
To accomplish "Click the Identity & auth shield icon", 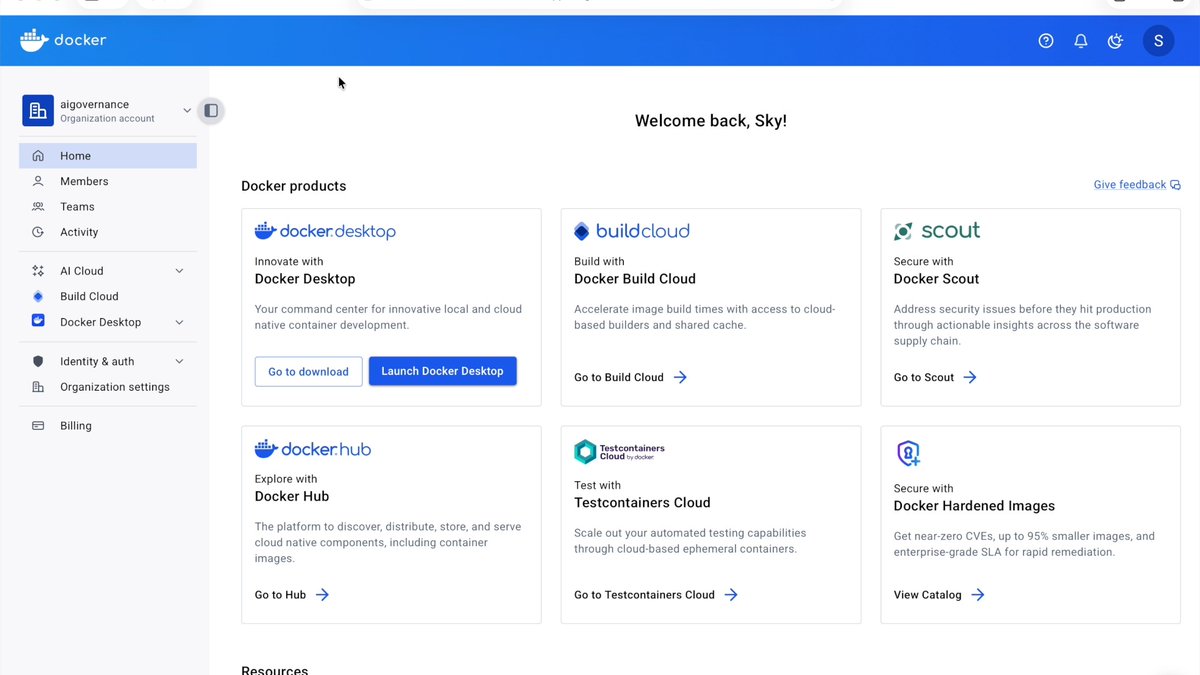I will (x=38, y=361).
